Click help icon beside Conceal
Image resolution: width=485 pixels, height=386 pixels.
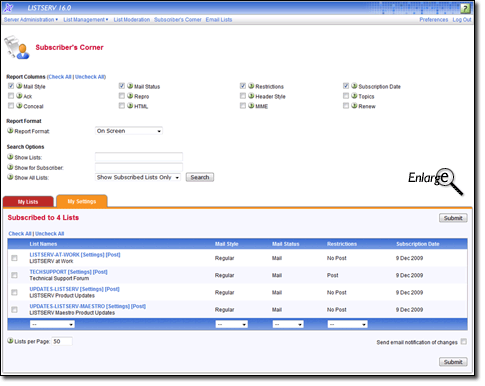tap(19, 106)
